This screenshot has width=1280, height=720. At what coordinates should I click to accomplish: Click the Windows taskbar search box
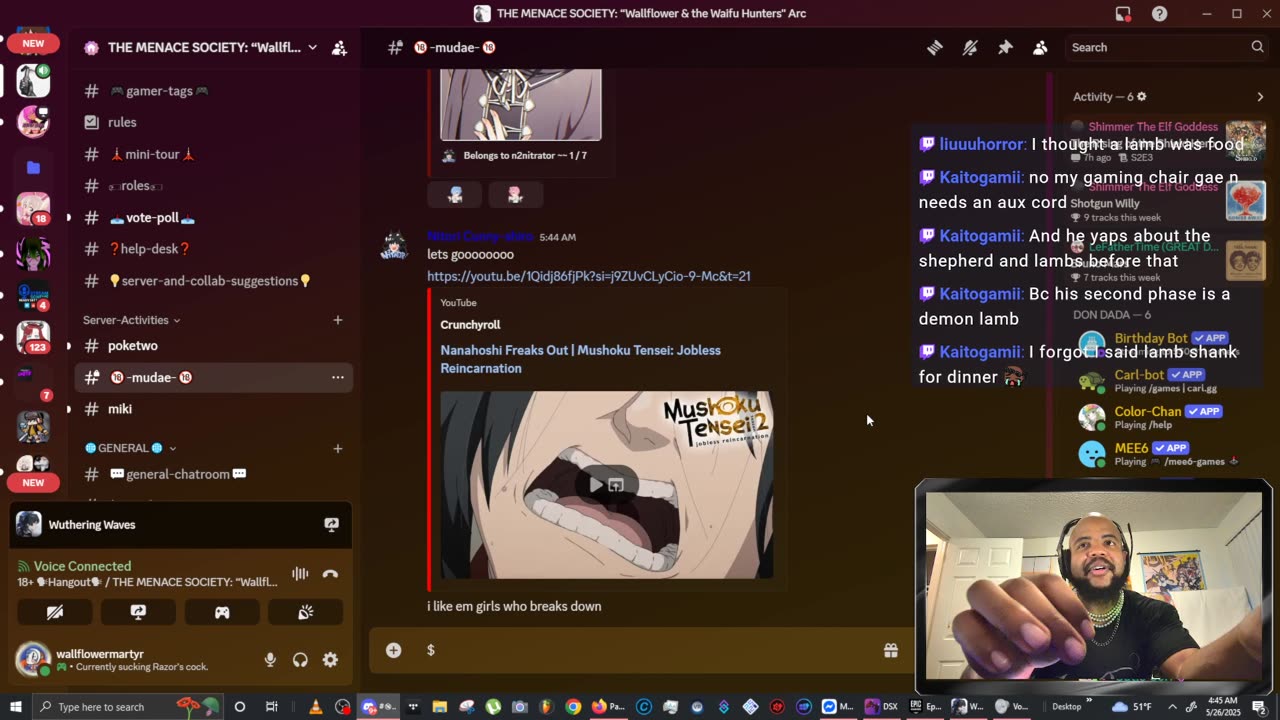[x=130, y=707]
